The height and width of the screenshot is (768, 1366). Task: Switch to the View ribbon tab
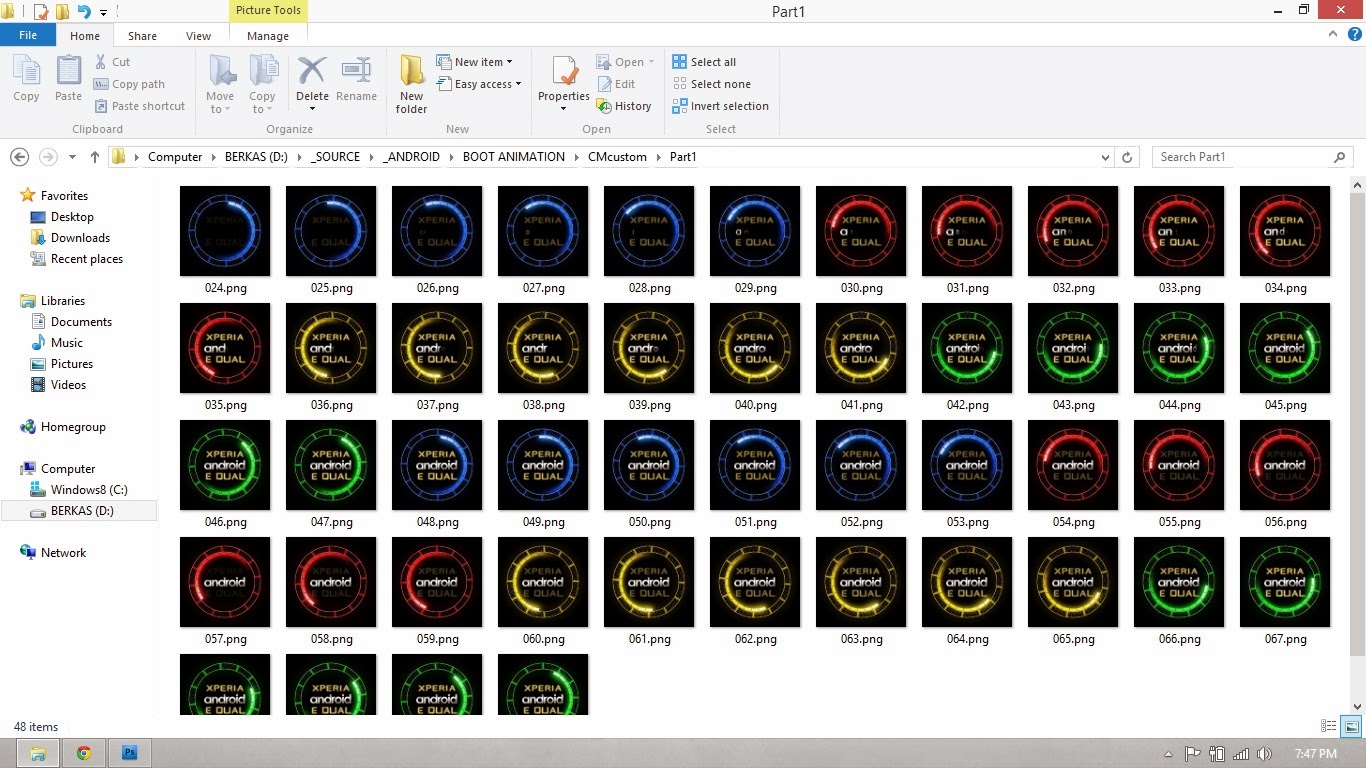coord(198,36)
